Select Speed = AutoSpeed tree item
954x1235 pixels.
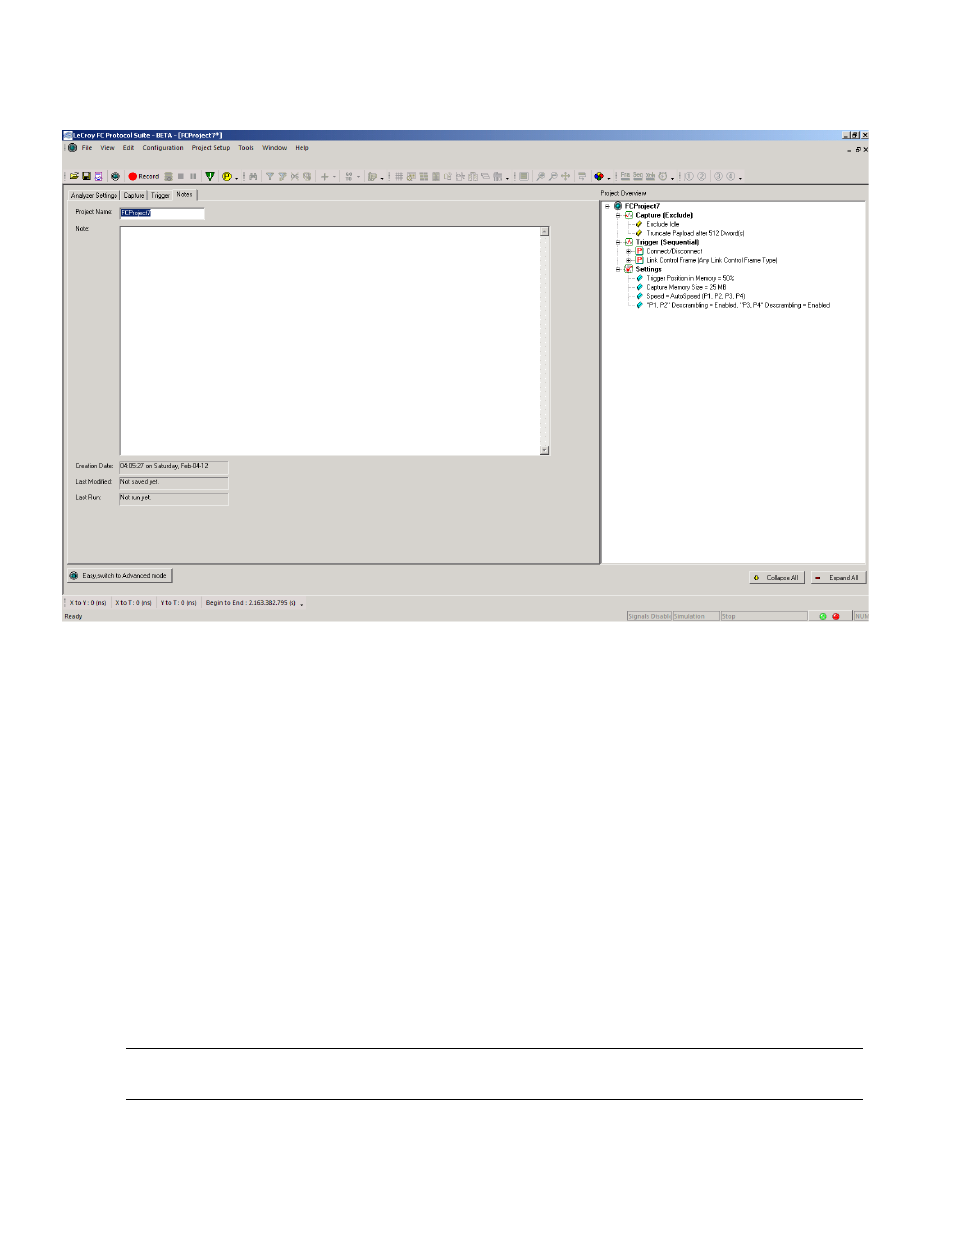[695, 296]
